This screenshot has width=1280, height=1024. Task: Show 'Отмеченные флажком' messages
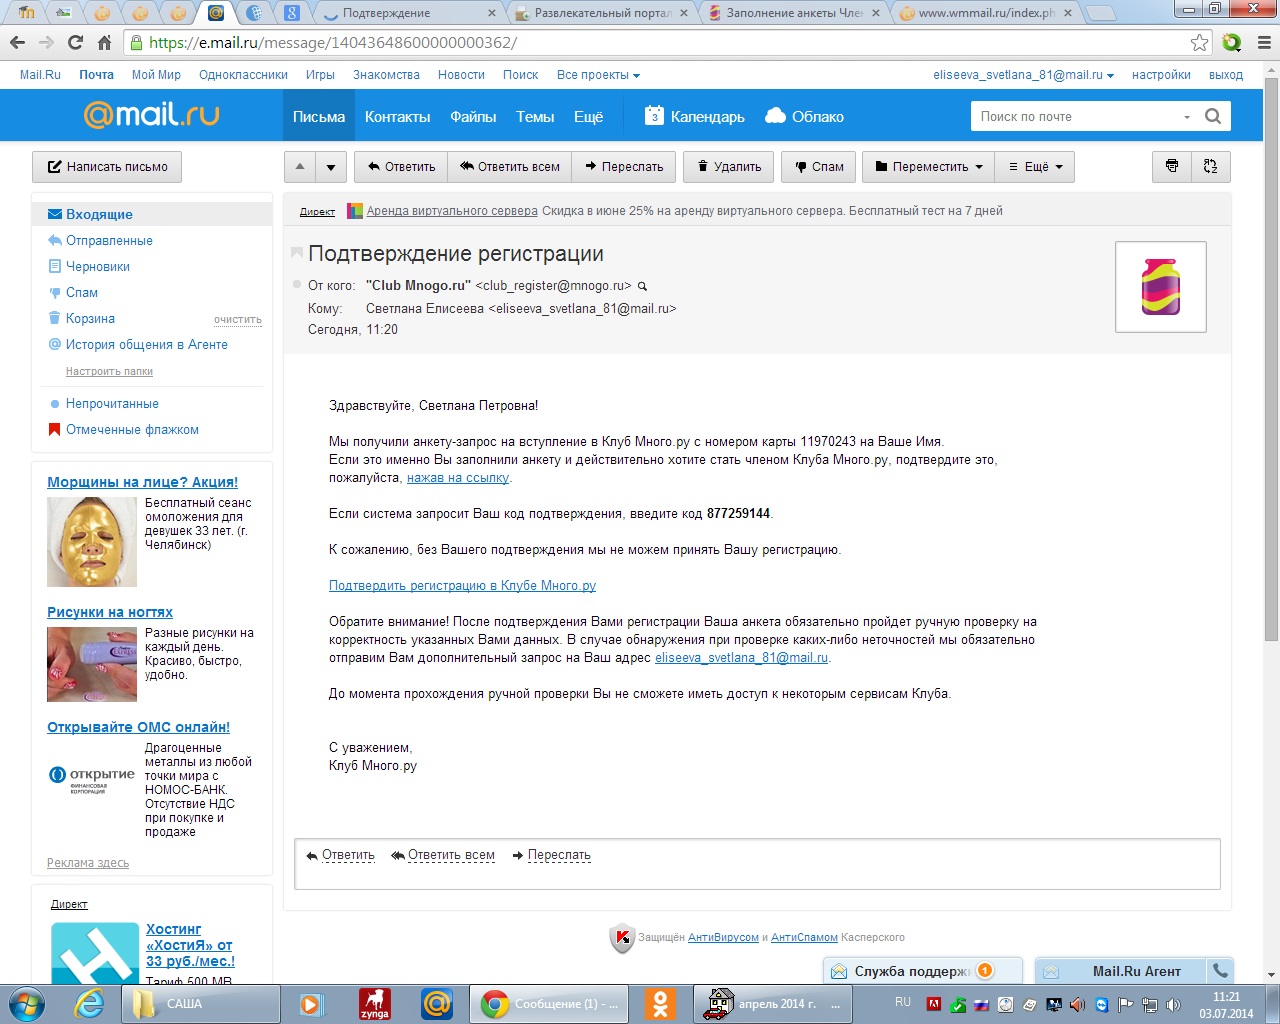click(x=132, y=429)
